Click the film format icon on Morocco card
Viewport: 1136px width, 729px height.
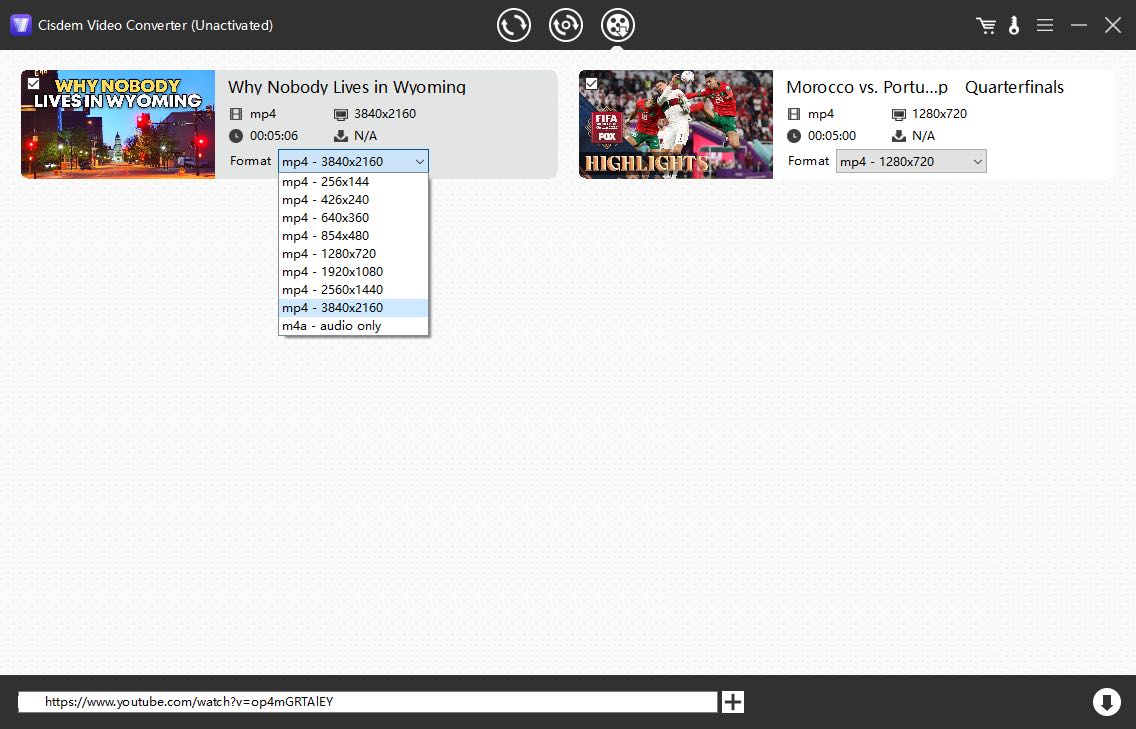(x=794, y=114)
